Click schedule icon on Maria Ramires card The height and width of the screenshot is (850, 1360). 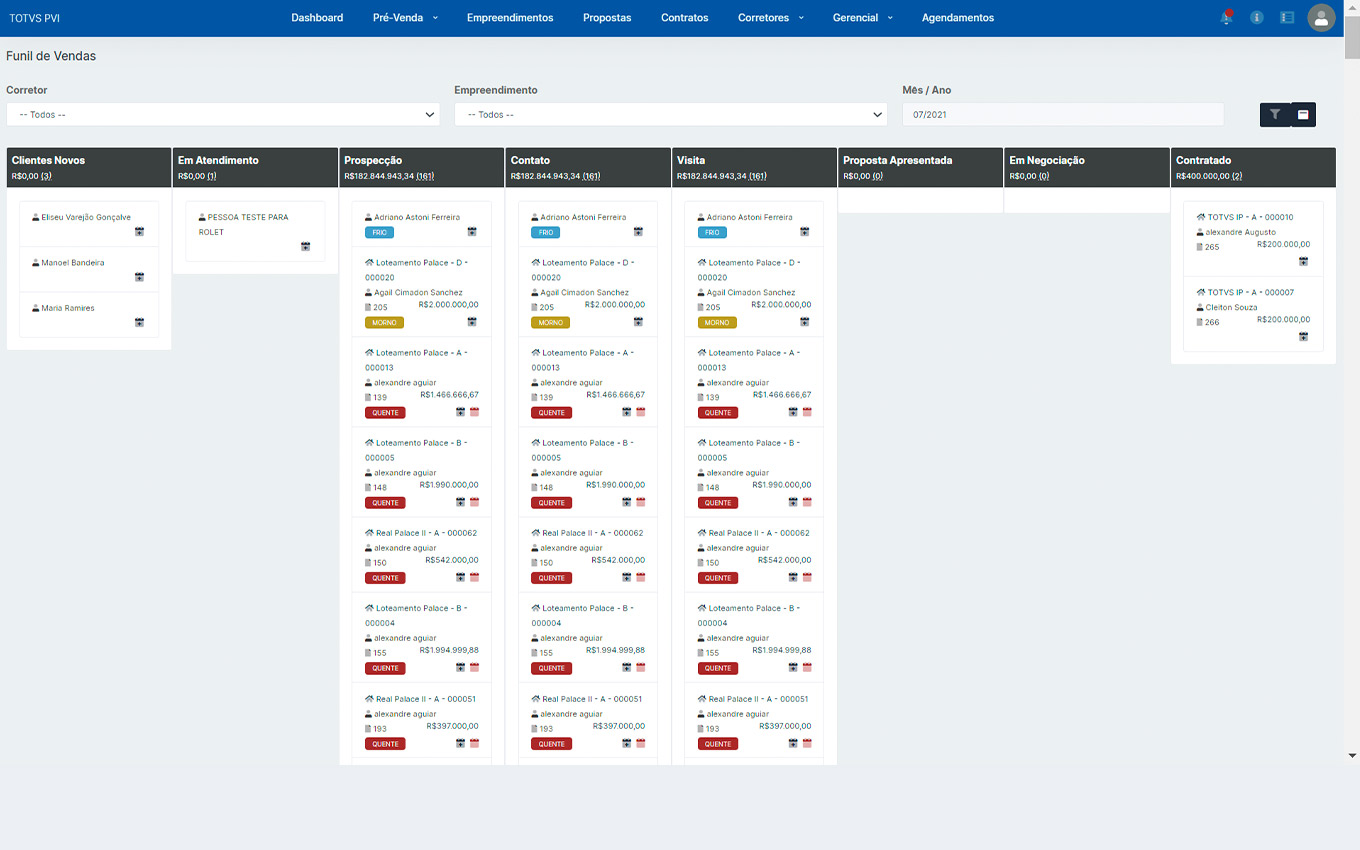tap(139, 323)
